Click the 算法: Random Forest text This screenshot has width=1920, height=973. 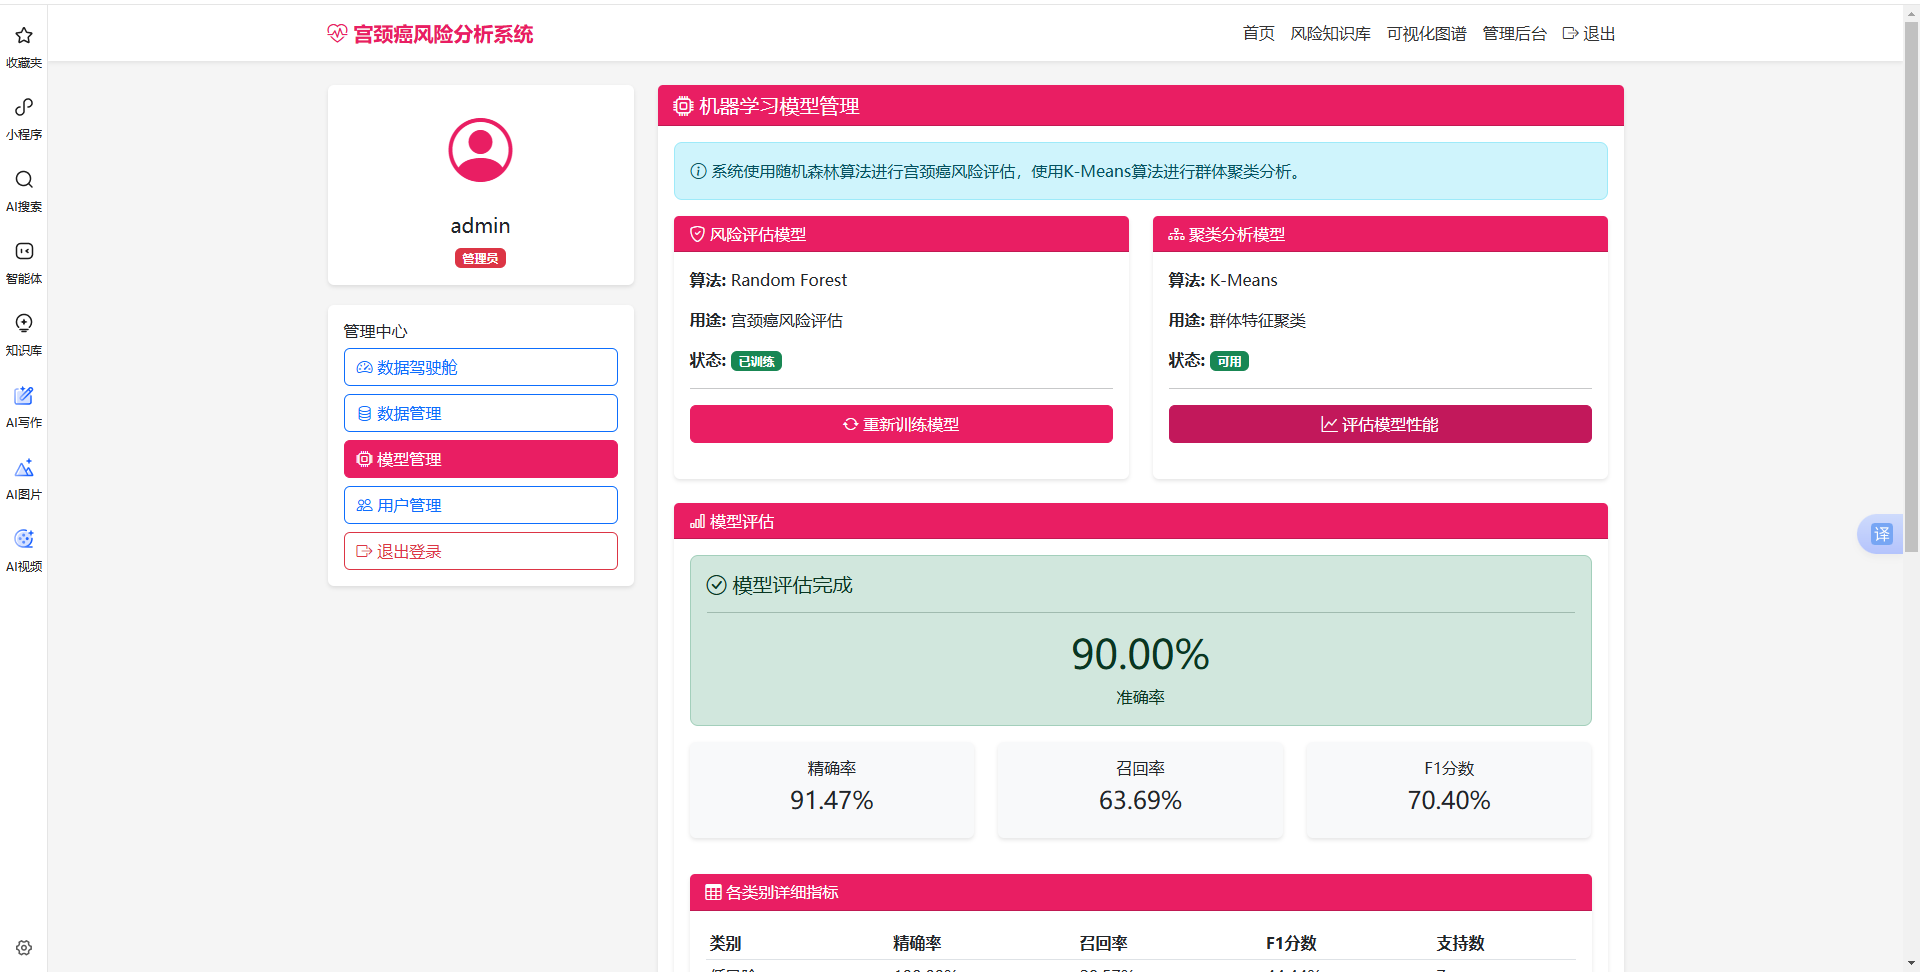click(768, 280)
